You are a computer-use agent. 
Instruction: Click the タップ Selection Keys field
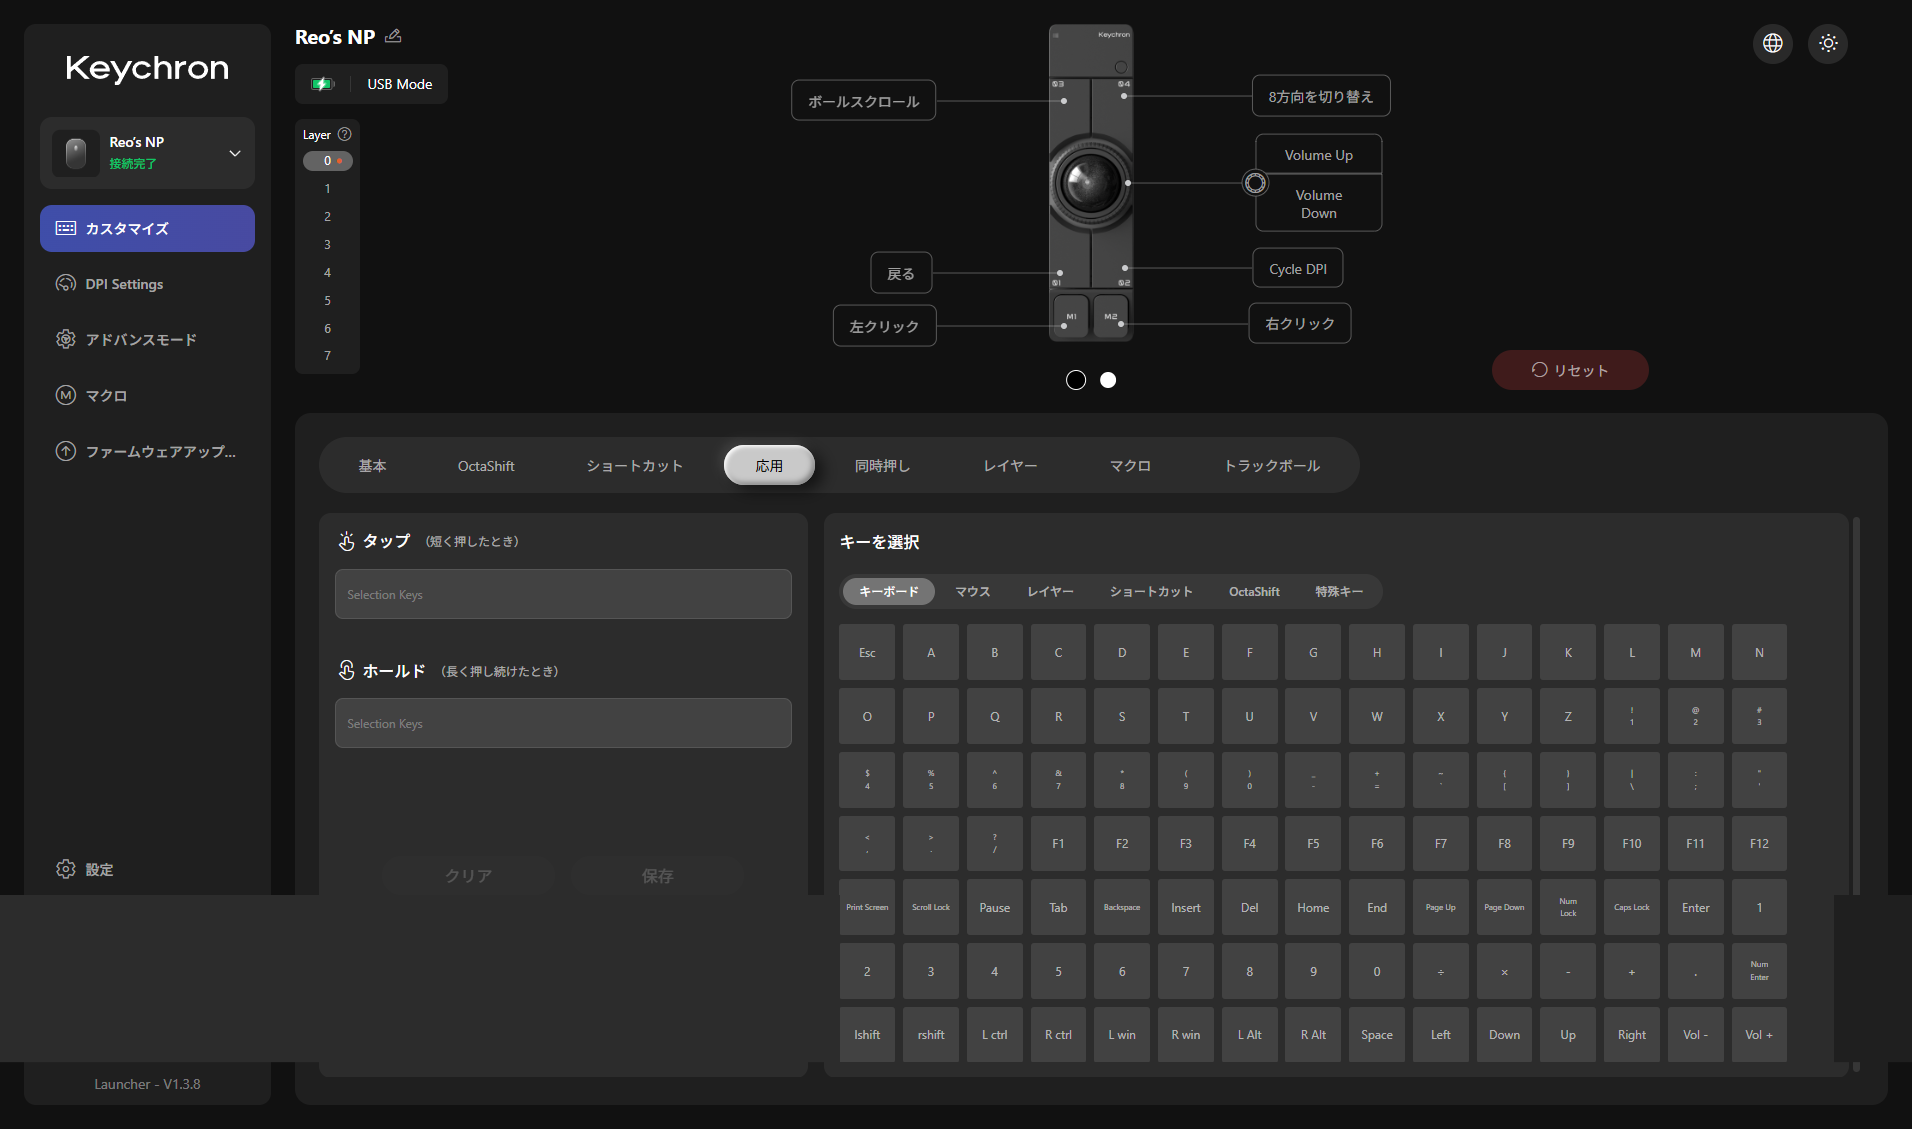pyautogui.click(x=563, y=594)
